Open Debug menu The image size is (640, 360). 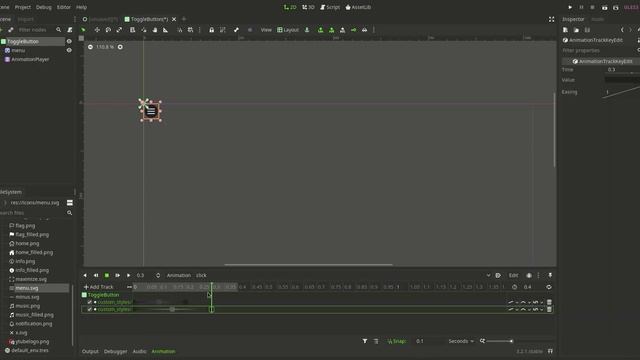click(x=44, y=7)
